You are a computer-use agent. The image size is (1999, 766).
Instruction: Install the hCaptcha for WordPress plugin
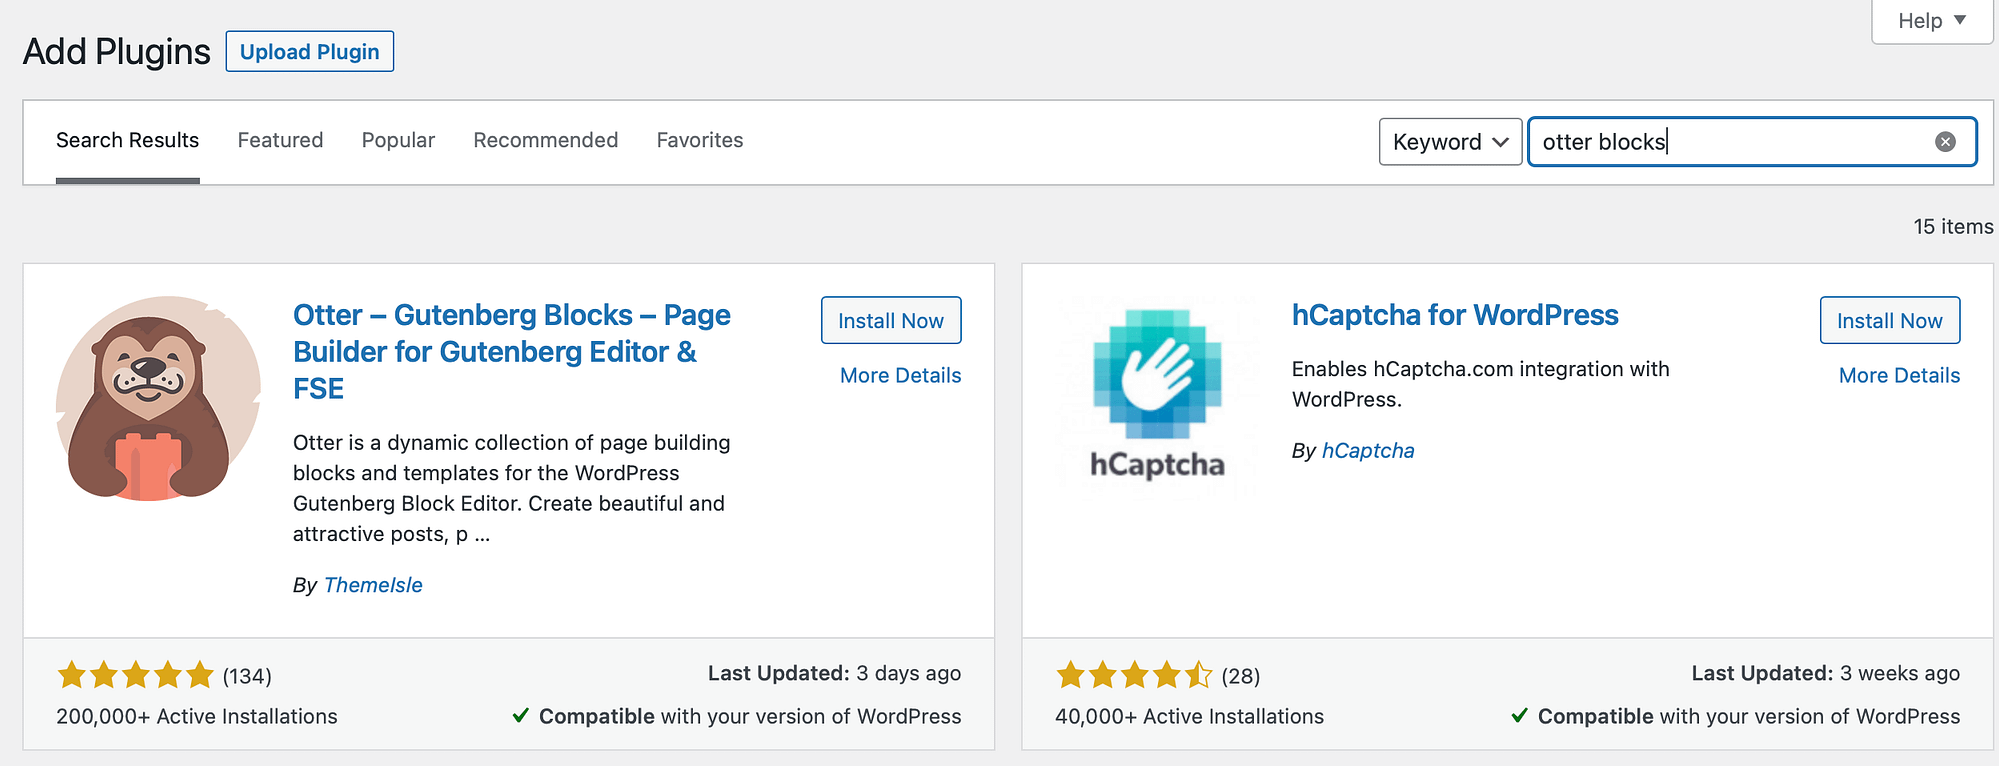pos(1890,320)
